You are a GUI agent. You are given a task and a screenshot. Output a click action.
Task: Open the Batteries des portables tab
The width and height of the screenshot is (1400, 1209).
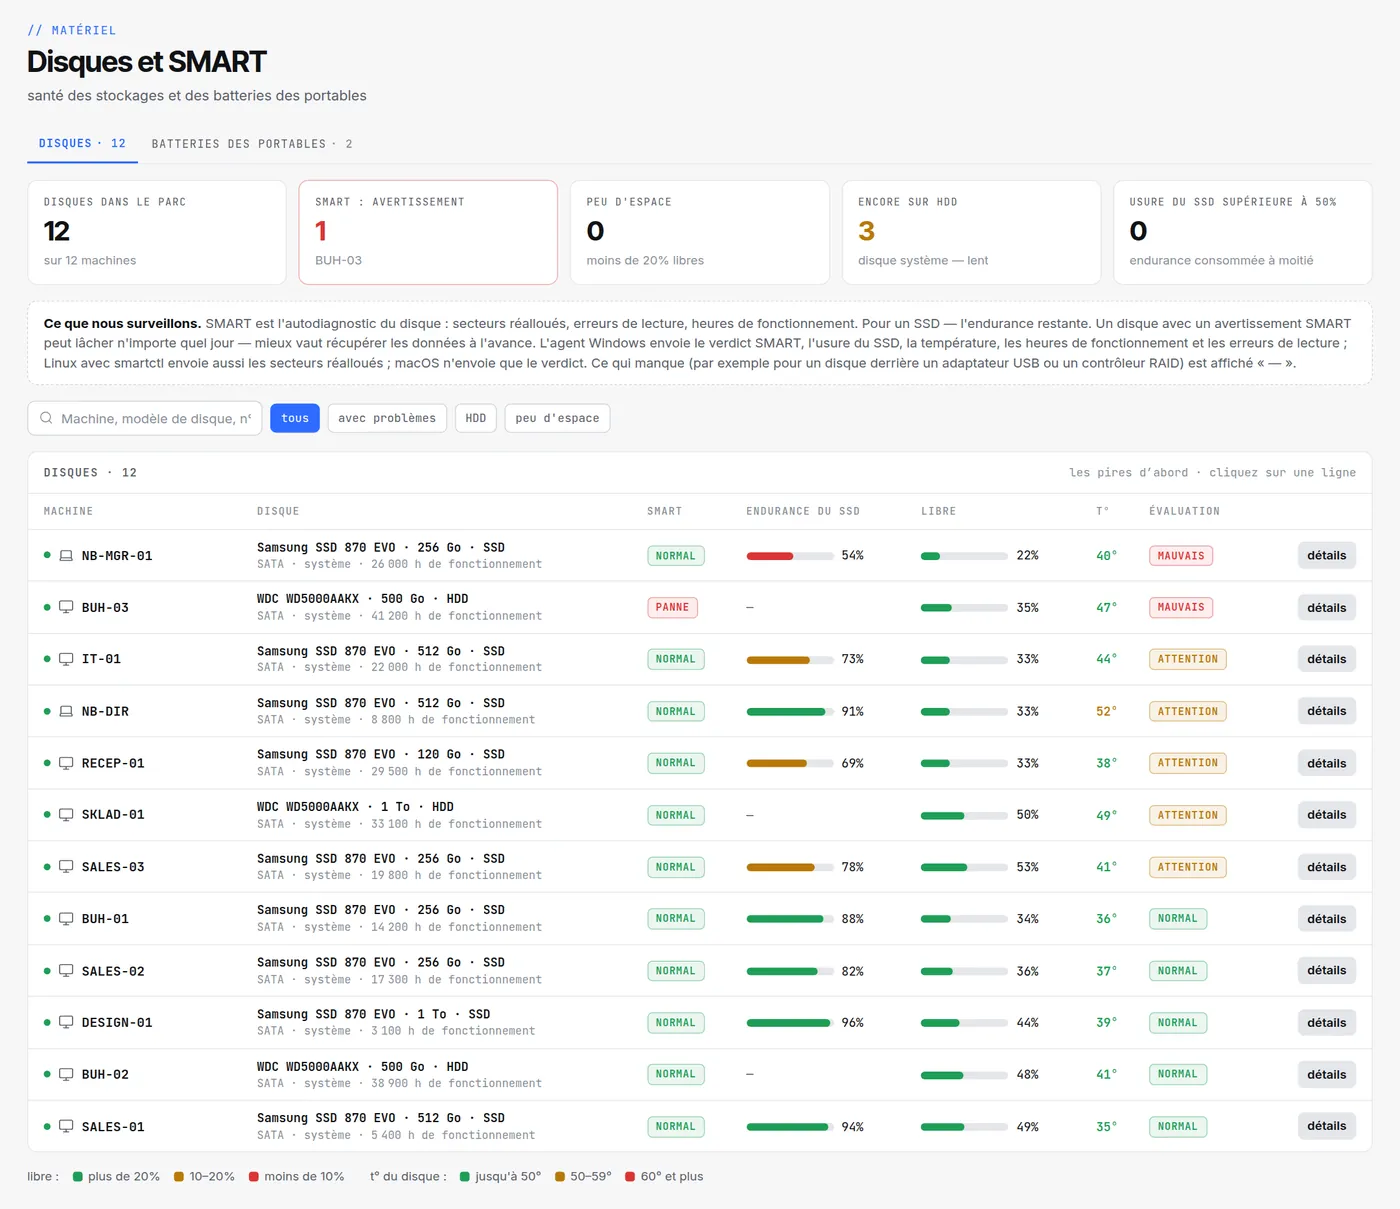[x=252, y=144]
